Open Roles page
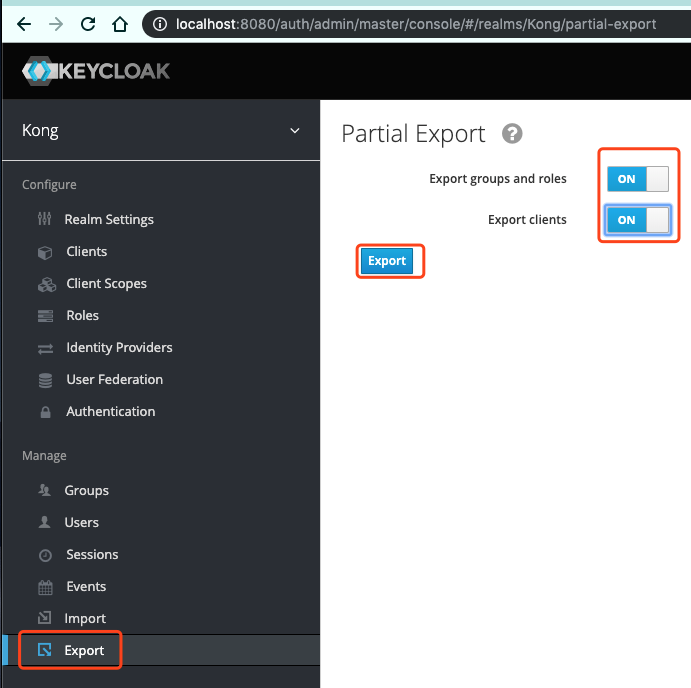The height and width of the screenshot is (688, 691). (82, 316)
